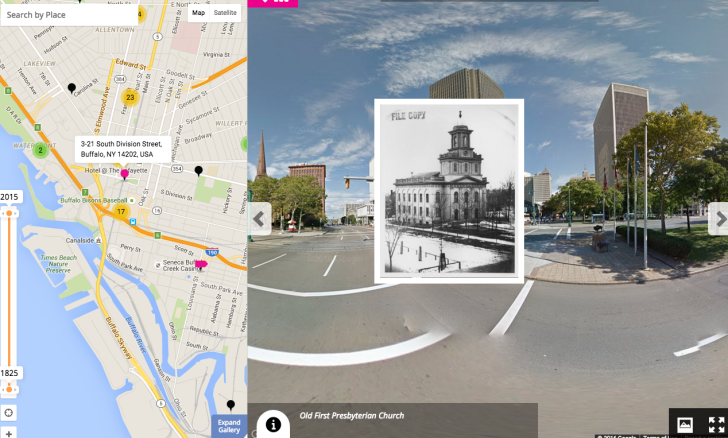The width and height of the screenshot is (728, 438).
Task: Open the green cluster marker labeled 2
Action: [x=41, y=150]
